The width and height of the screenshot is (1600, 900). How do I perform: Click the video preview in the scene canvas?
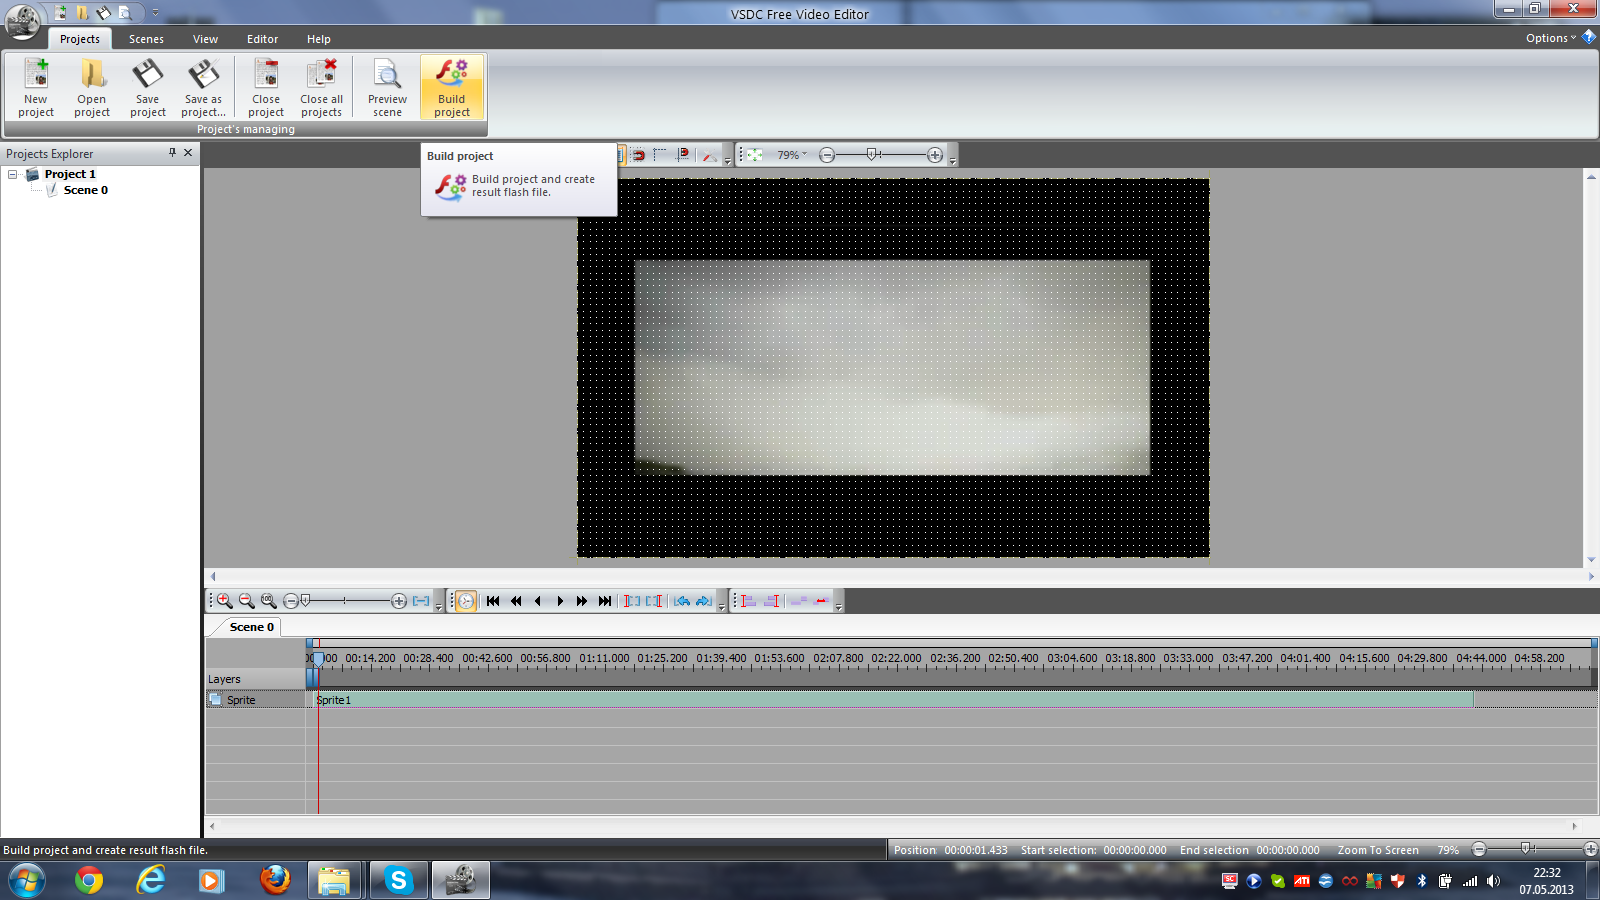892,368
